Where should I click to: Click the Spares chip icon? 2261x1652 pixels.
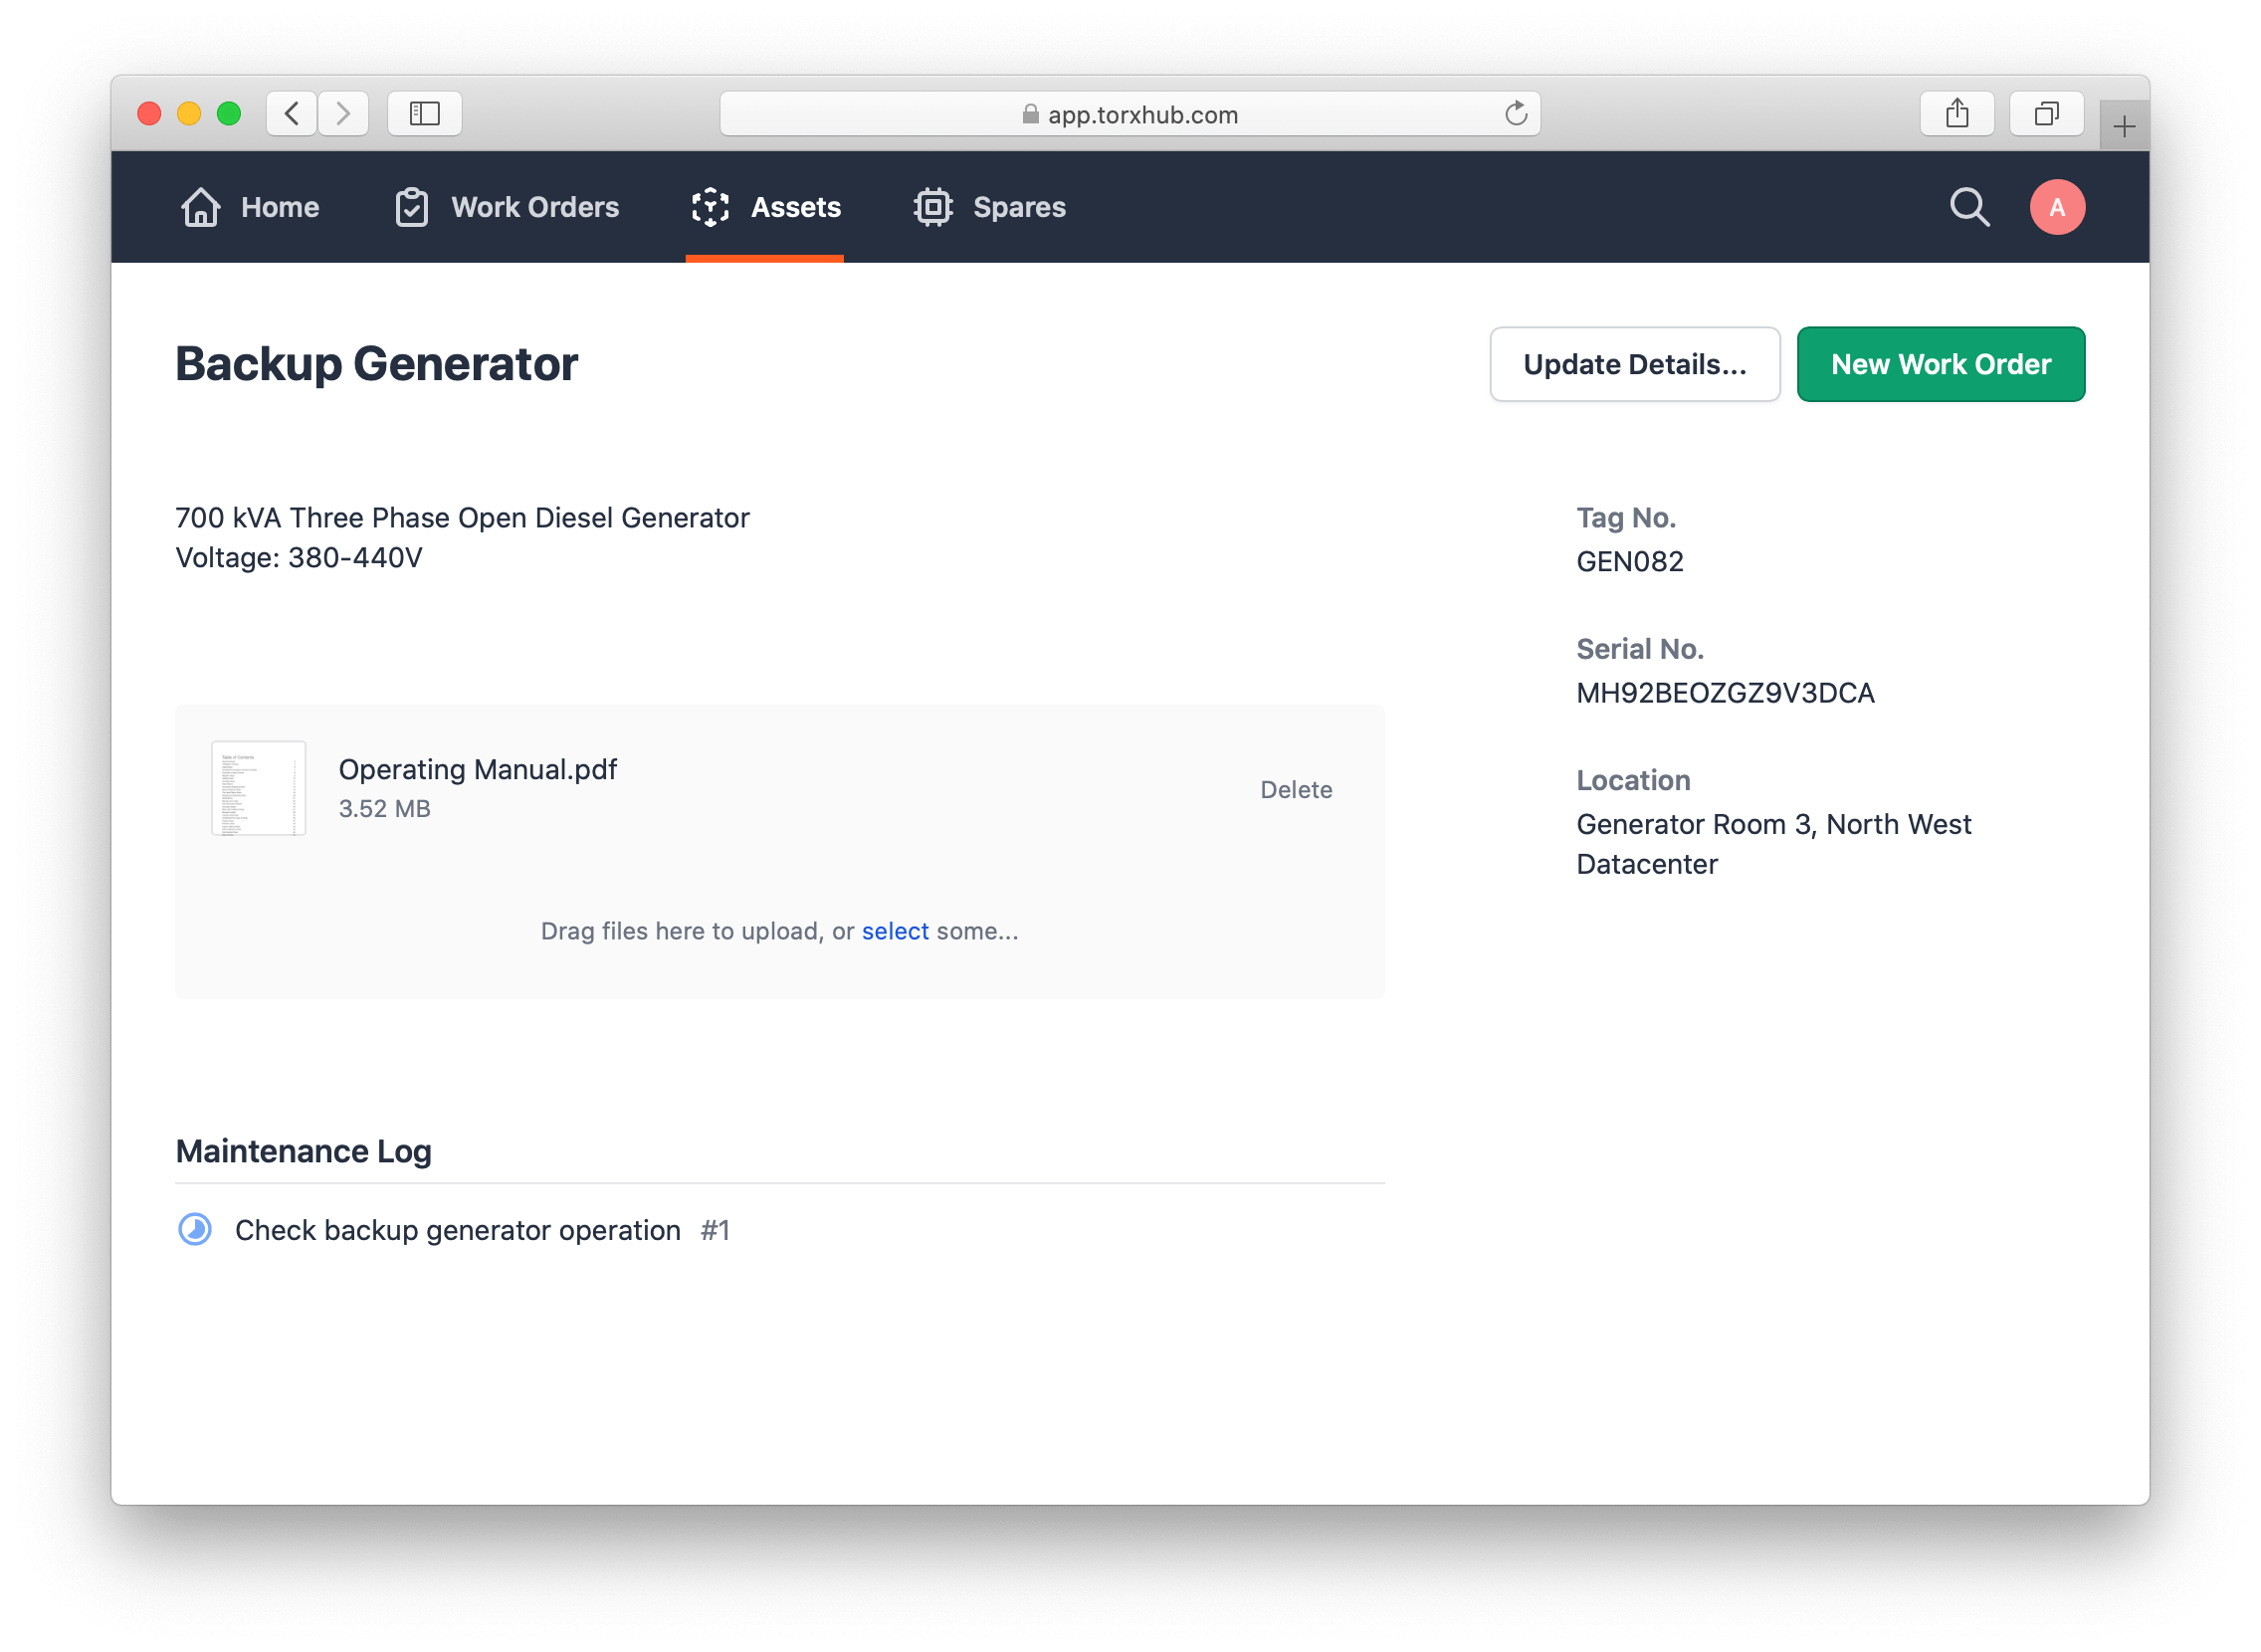point(932,207)
